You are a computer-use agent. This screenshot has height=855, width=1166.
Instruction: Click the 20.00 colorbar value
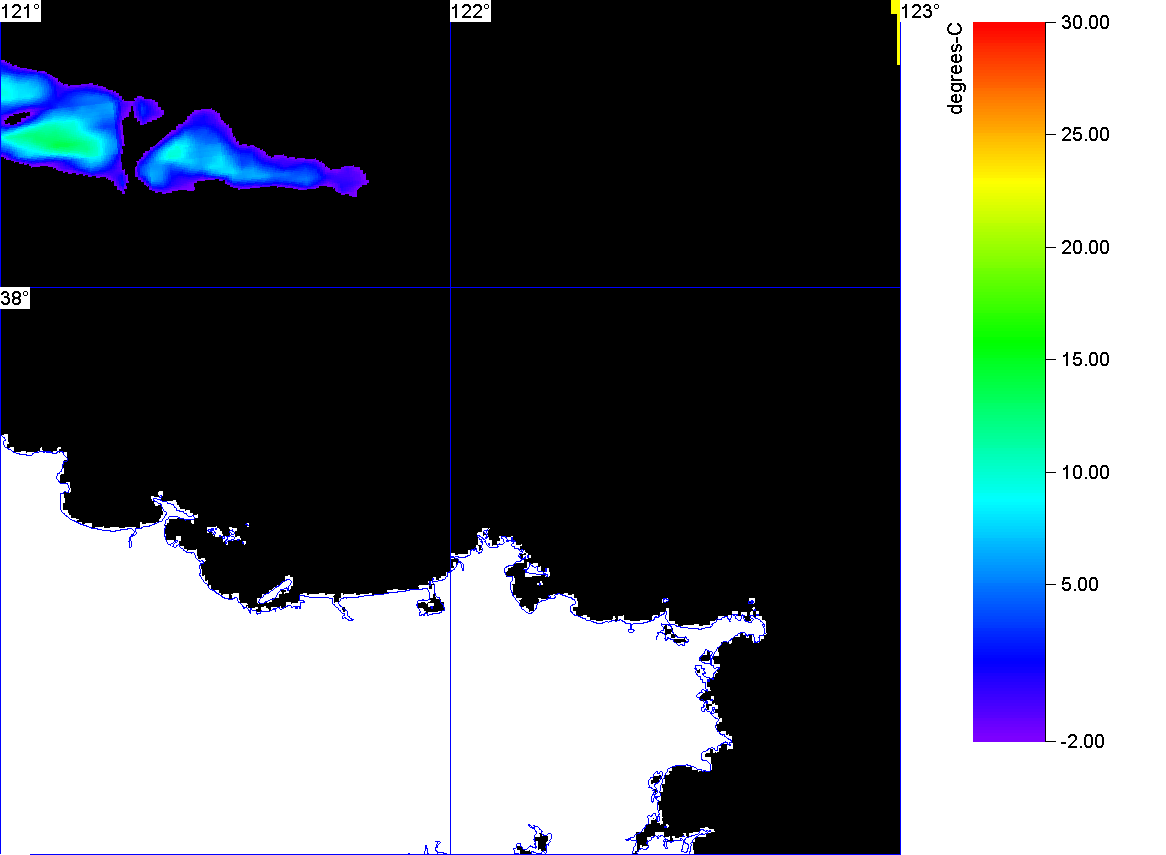click(x=1085, y=248)
